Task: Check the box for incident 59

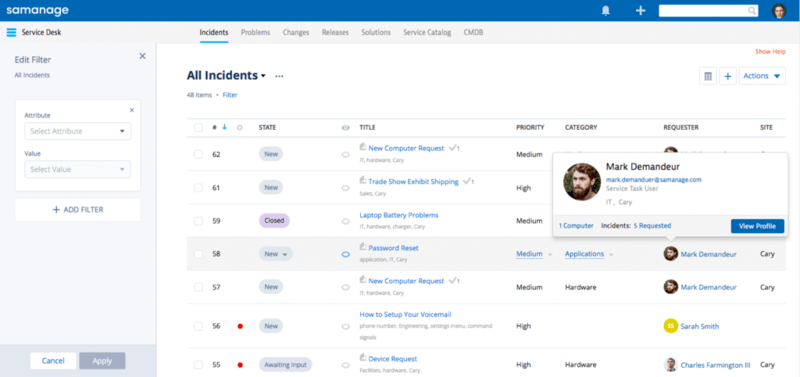Action: point(198,221)
